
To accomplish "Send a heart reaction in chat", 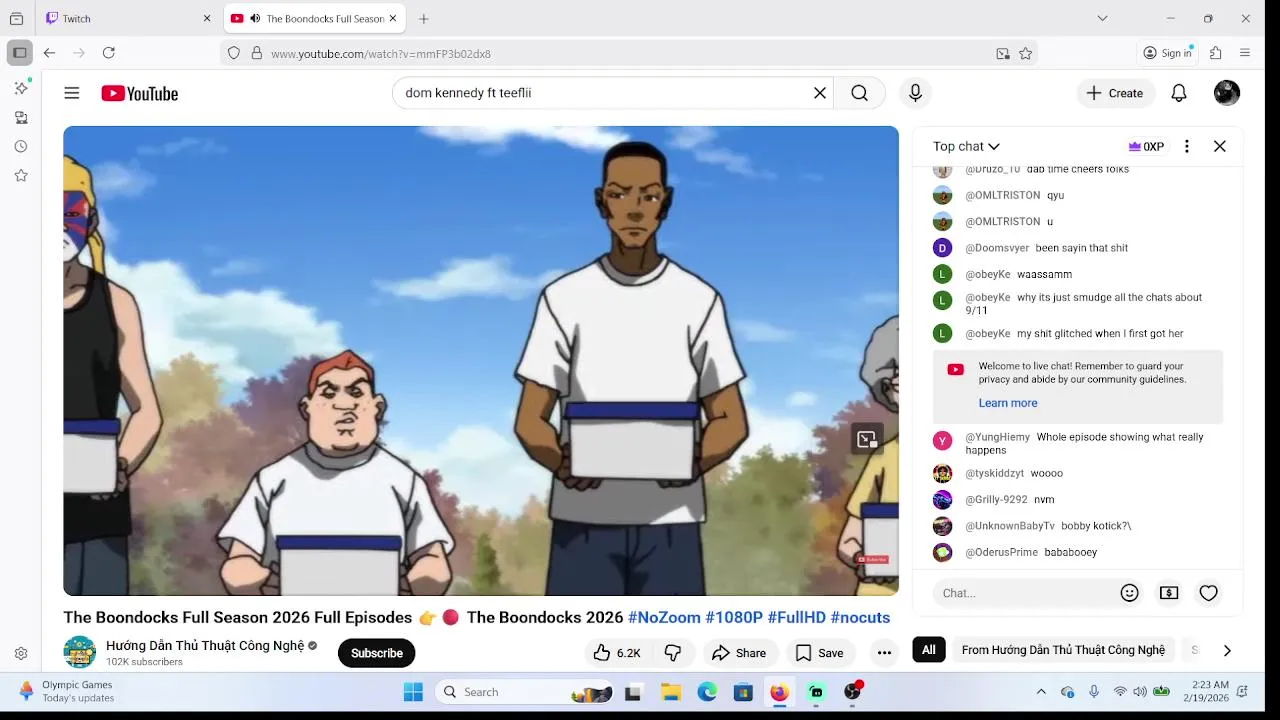I will [x=1209, y=593].
